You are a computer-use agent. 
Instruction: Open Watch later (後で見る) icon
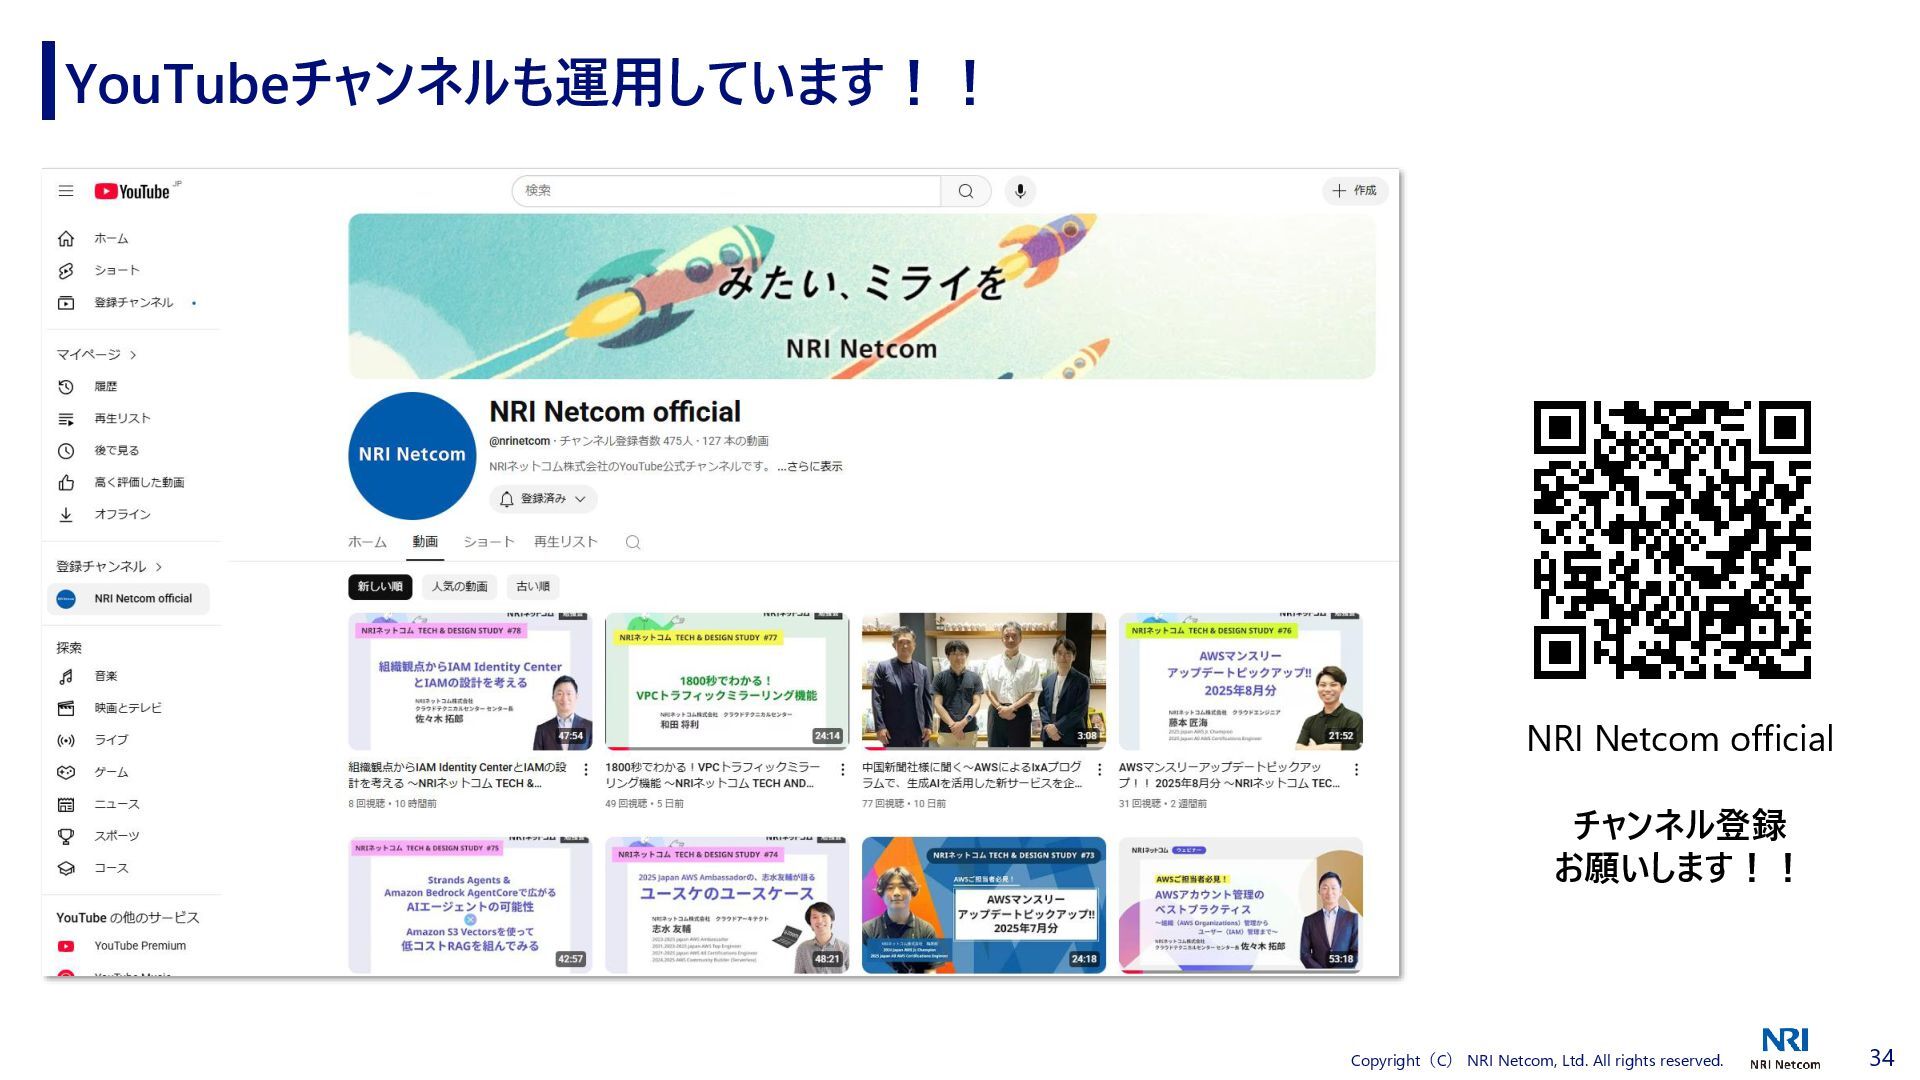(x=66, y=451)
